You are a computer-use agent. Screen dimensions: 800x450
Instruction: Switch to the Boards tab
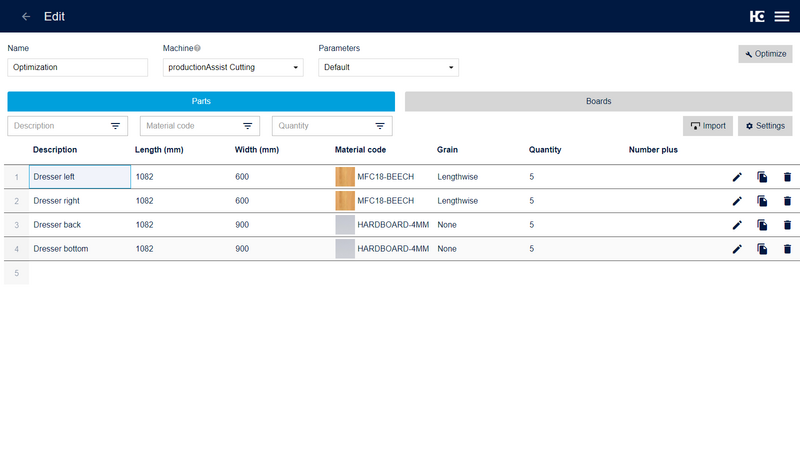[x=598, y=102]
